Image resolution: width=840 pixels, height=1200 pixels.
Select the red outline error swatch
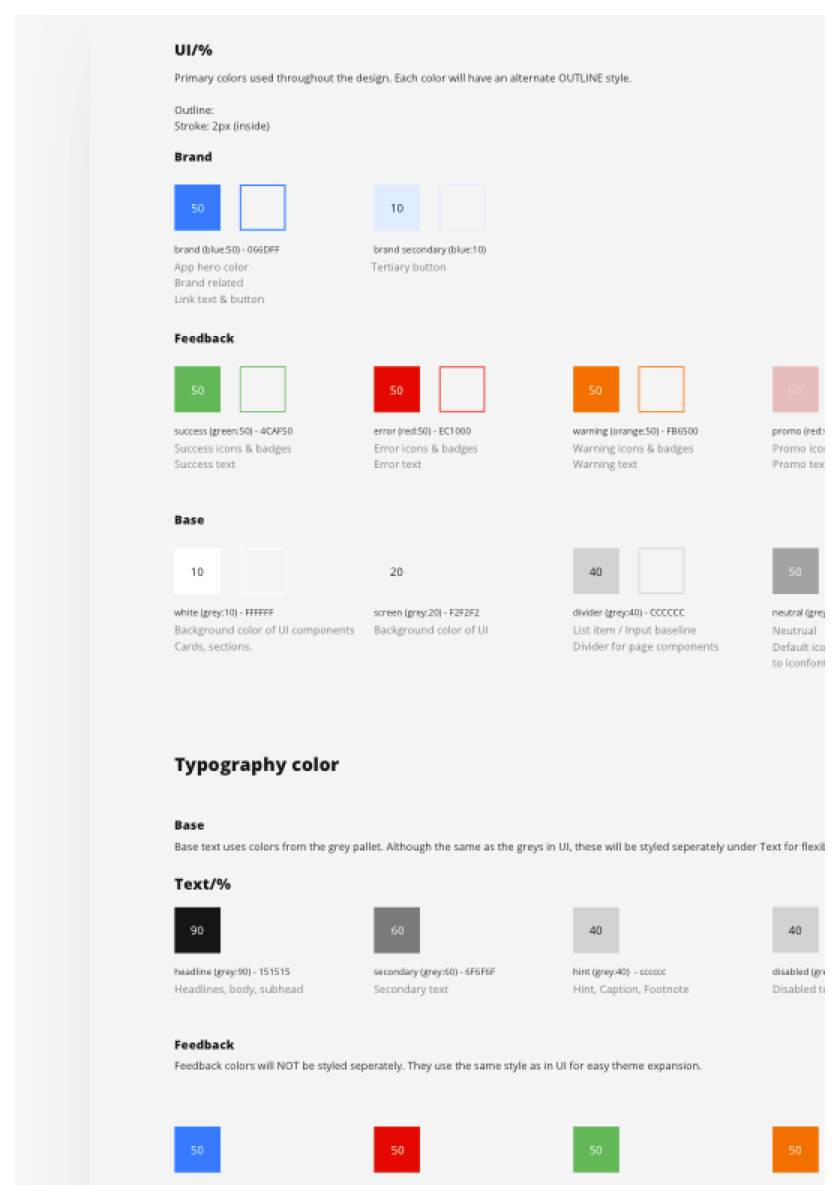(462, 390)
